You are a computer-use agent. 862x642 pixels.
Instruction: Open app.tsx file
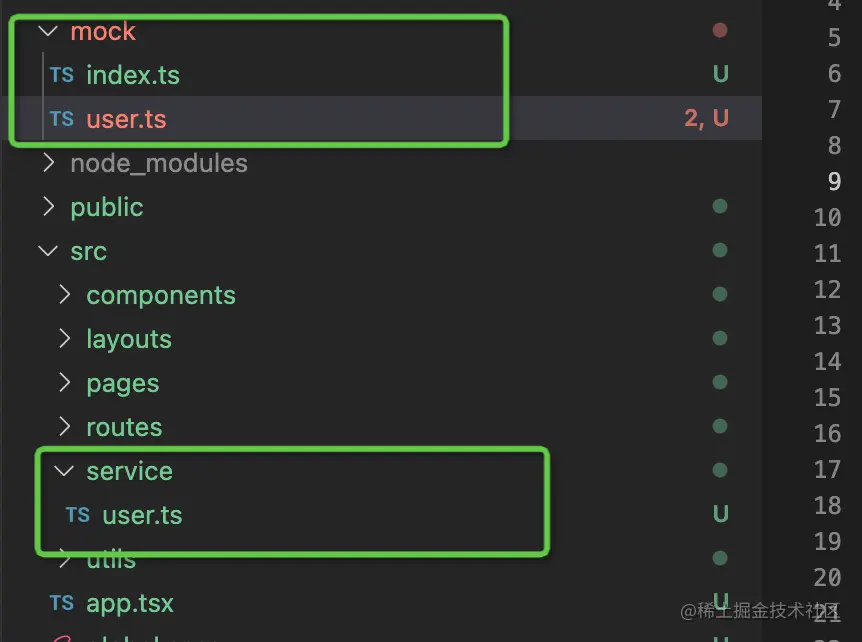[x=130, y=604]
